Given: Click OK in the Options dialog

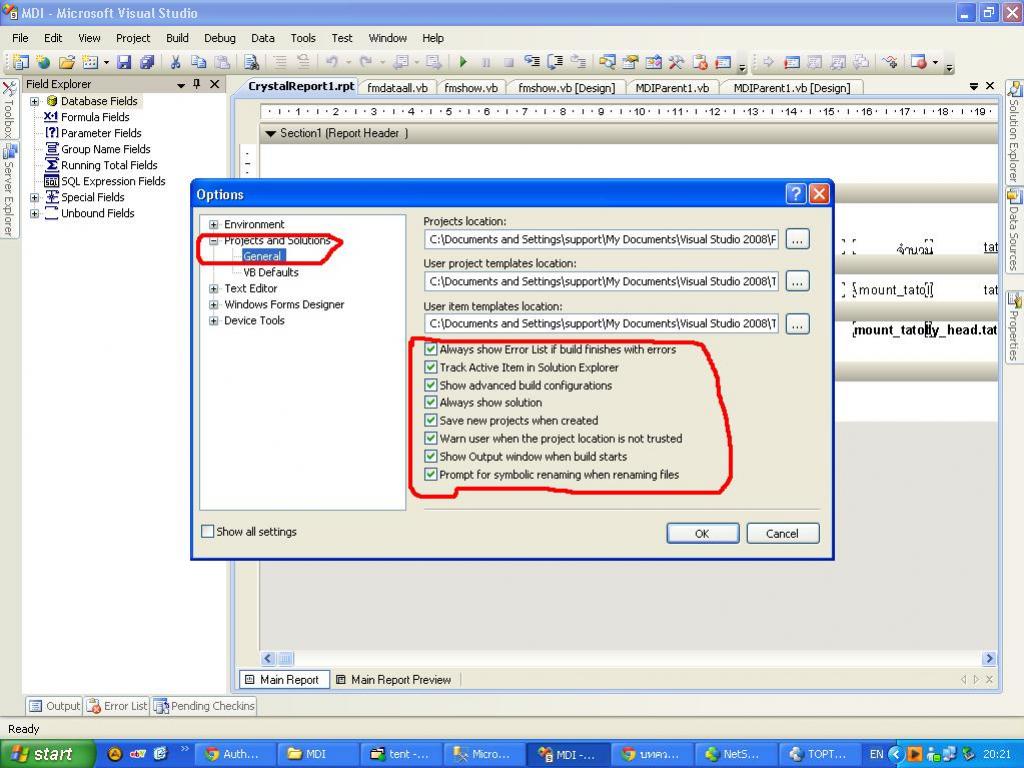Looking at the screenshot, I should coord(703,534).
